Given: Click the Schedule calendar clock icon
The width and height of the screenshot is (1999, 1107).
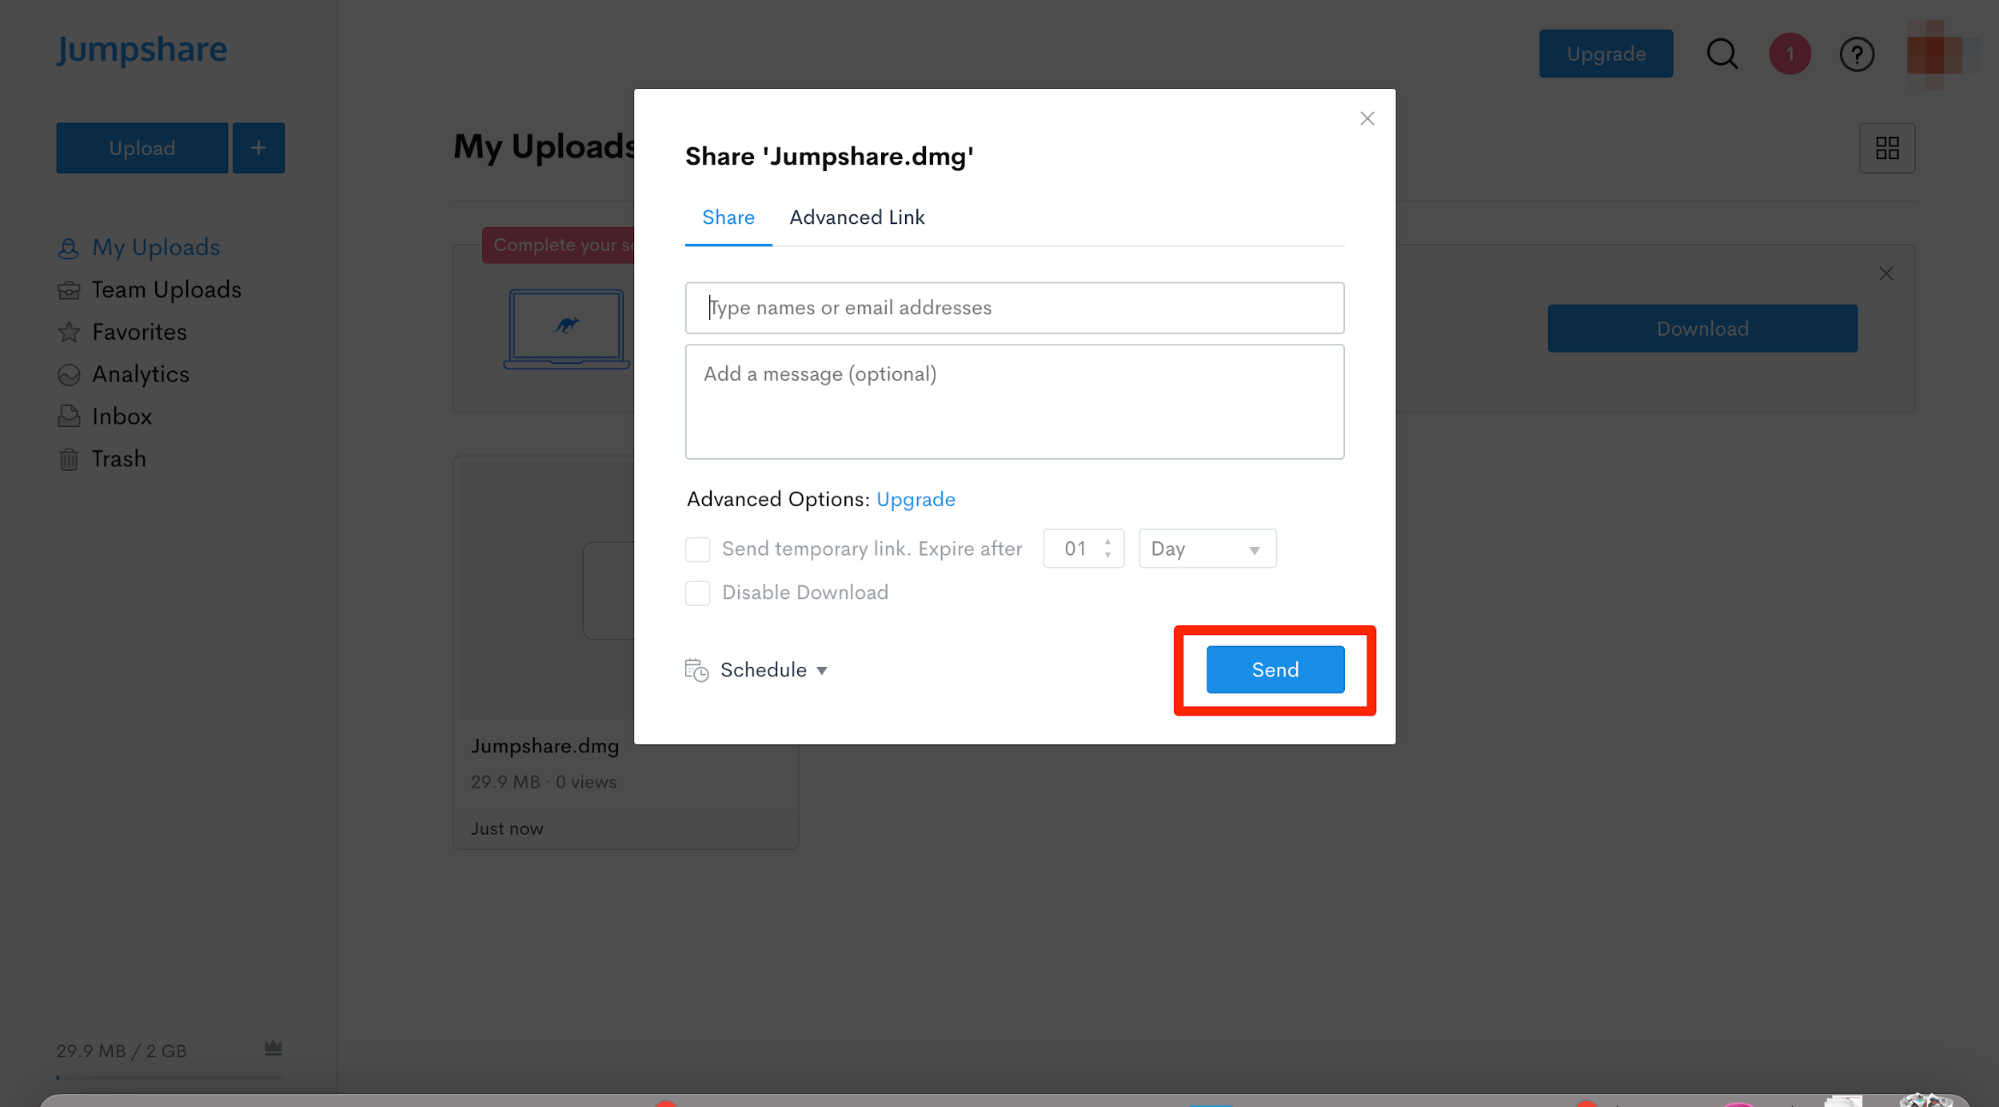Looking at the screenshot, I should 697,670.
